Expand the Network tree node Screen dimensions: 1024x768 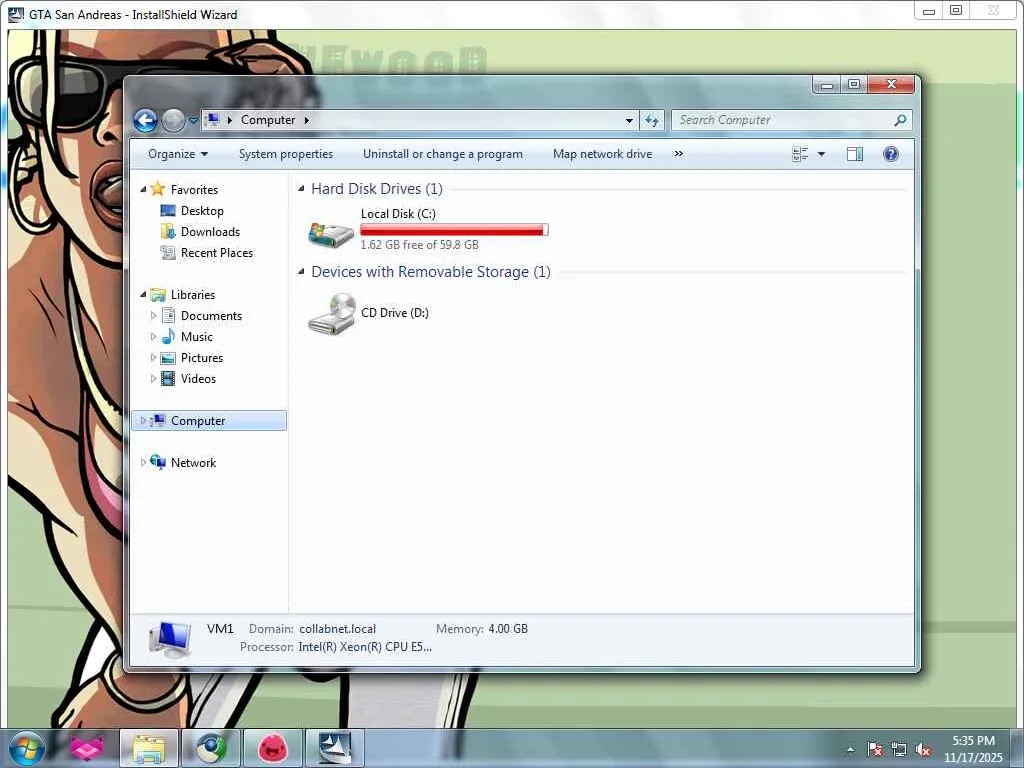click(x=143, y=462)
